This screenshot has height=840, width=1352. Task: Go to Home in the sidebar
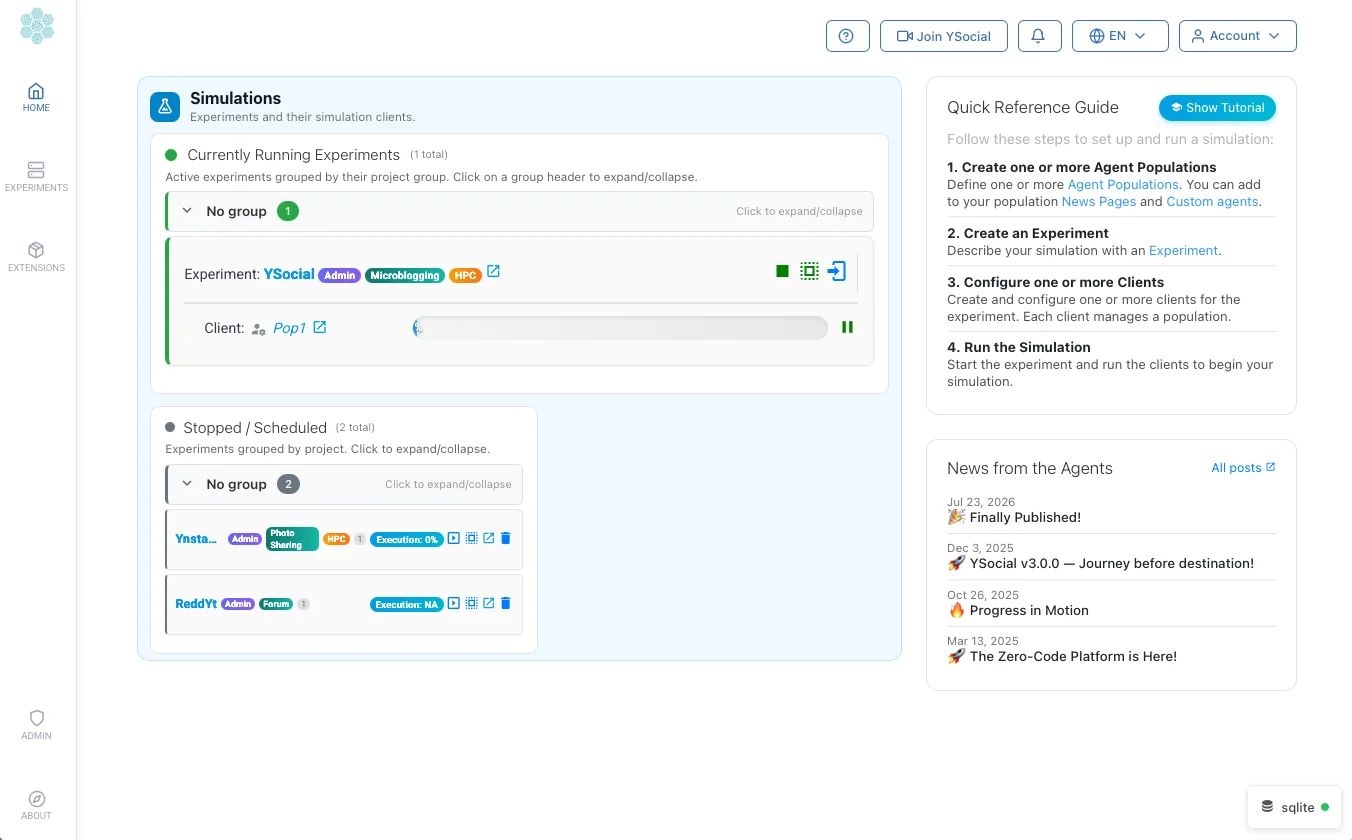pyautogui.click(x=36, y=97)
